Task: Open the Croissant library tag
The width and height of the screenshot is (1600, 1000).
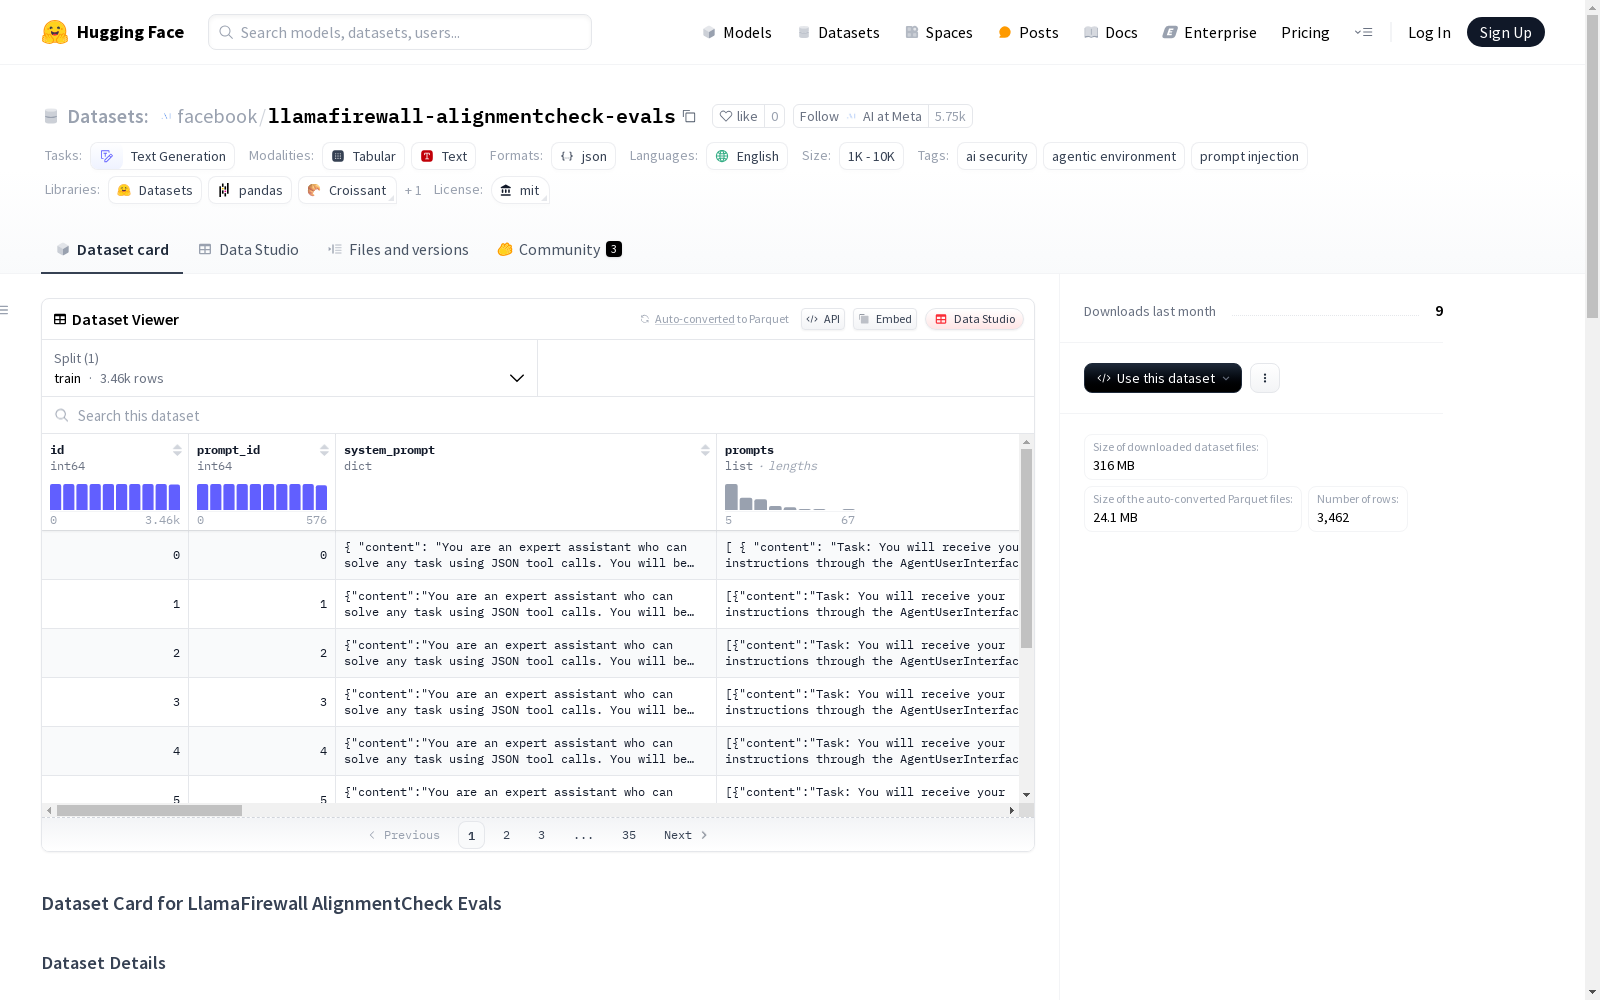Action: [347, 190]
